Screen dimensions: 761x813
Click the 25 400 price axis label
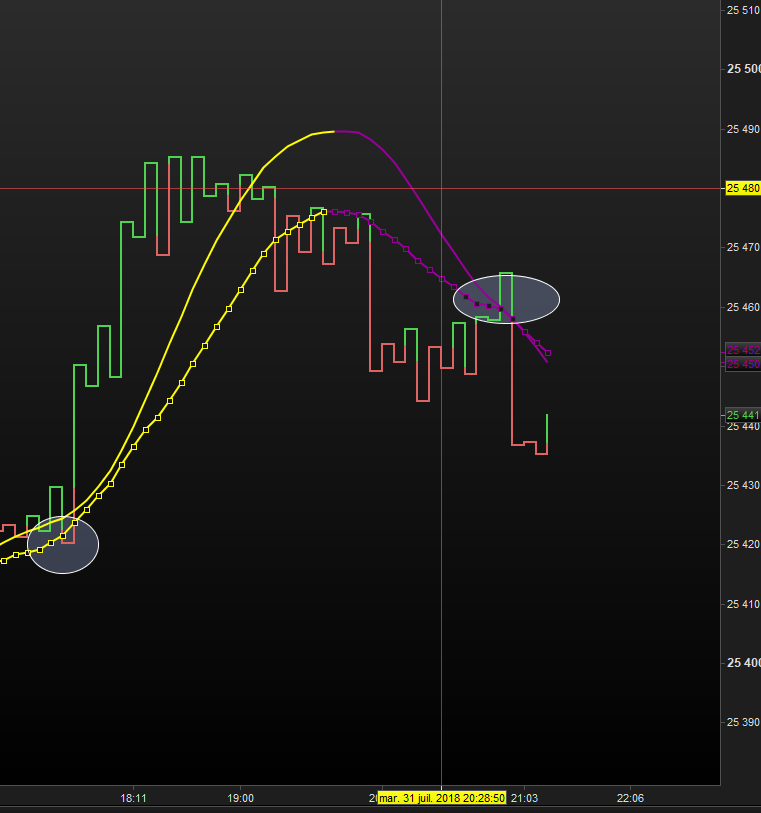point(743,663)
